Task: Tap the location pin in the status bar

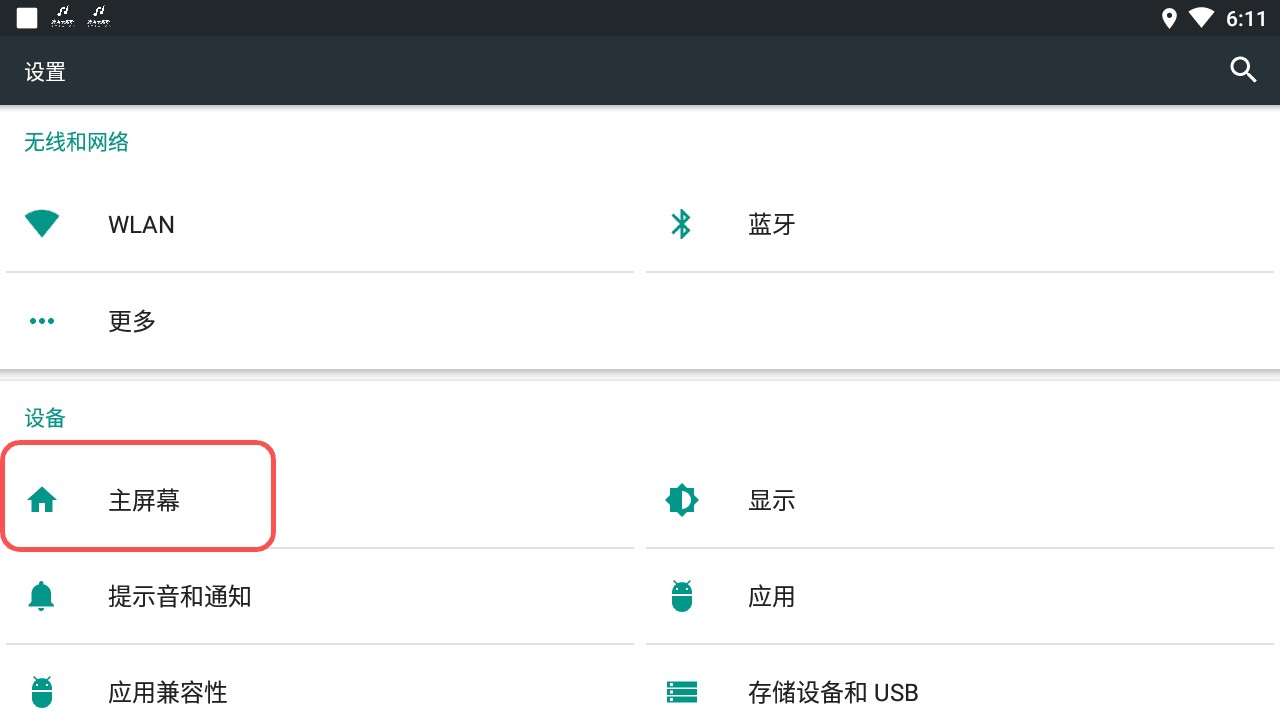Action: (x=1169, y=17)
